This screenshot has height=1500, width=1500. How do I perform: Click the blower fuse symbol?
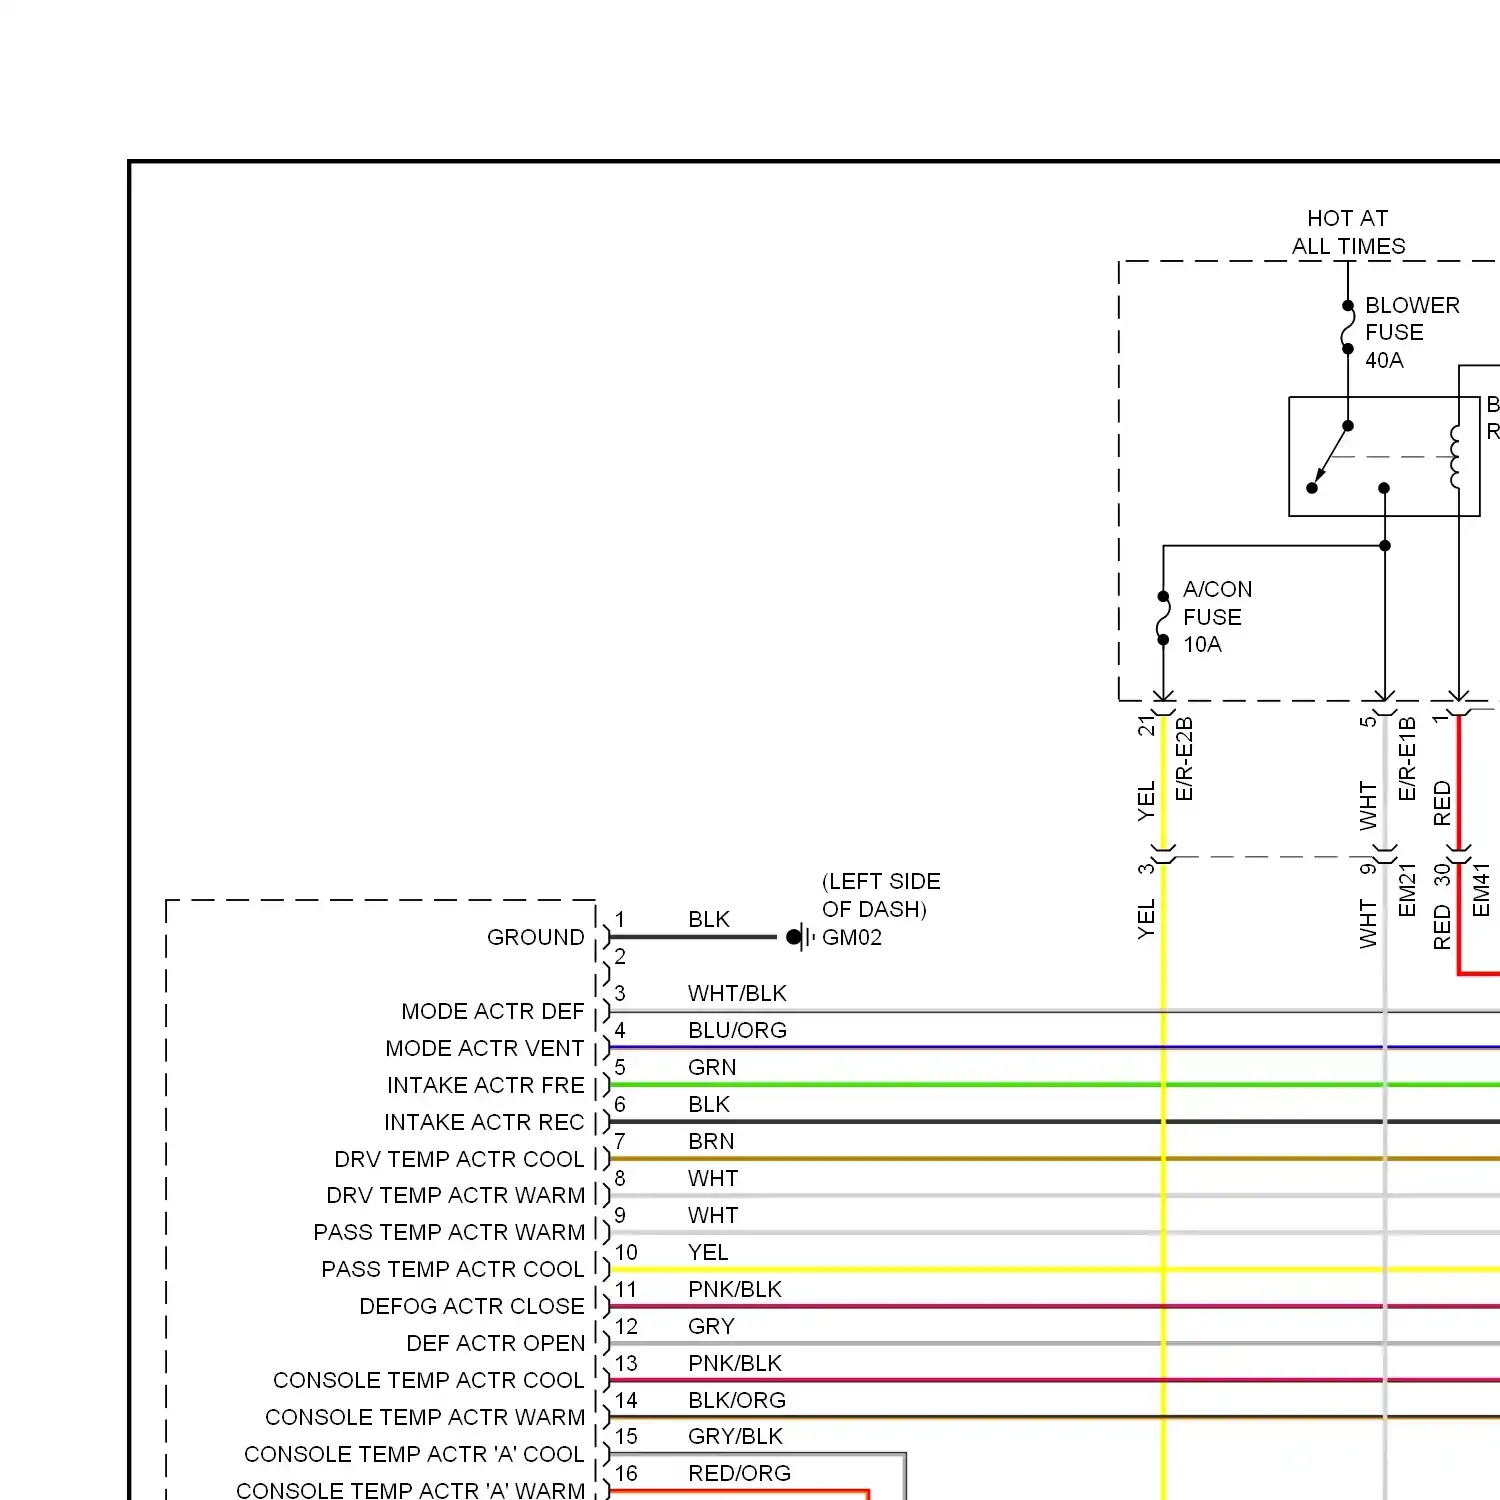[x=1348, y=327]
